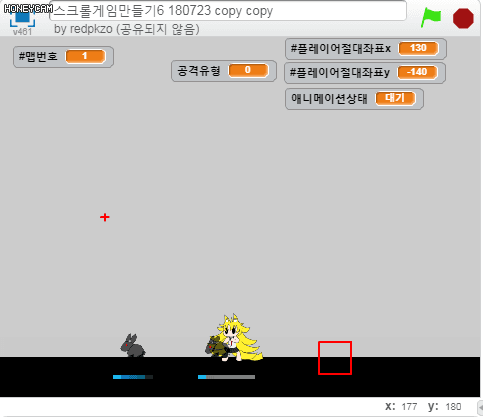
Task: Click the 'by redpkzo' author text
Action: (x=83, y=29)
